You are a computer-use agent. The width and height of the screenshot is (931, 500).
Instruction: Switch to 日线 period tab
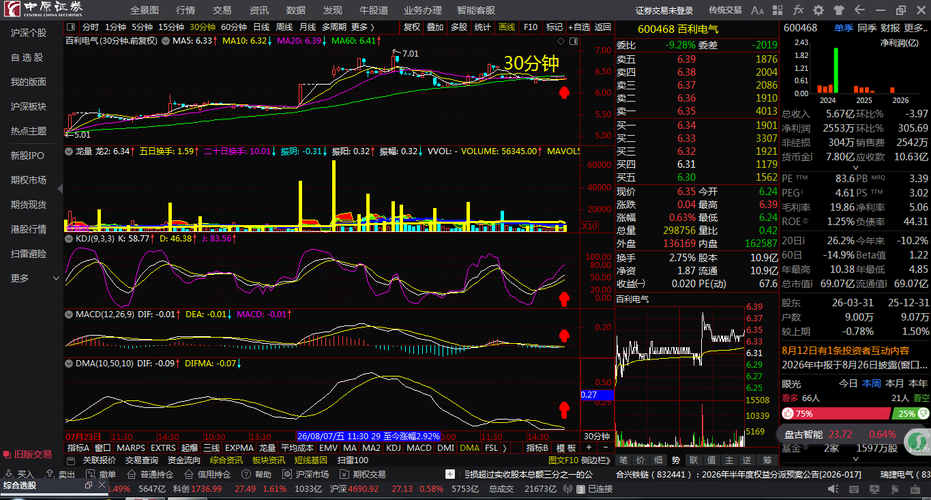261,27
